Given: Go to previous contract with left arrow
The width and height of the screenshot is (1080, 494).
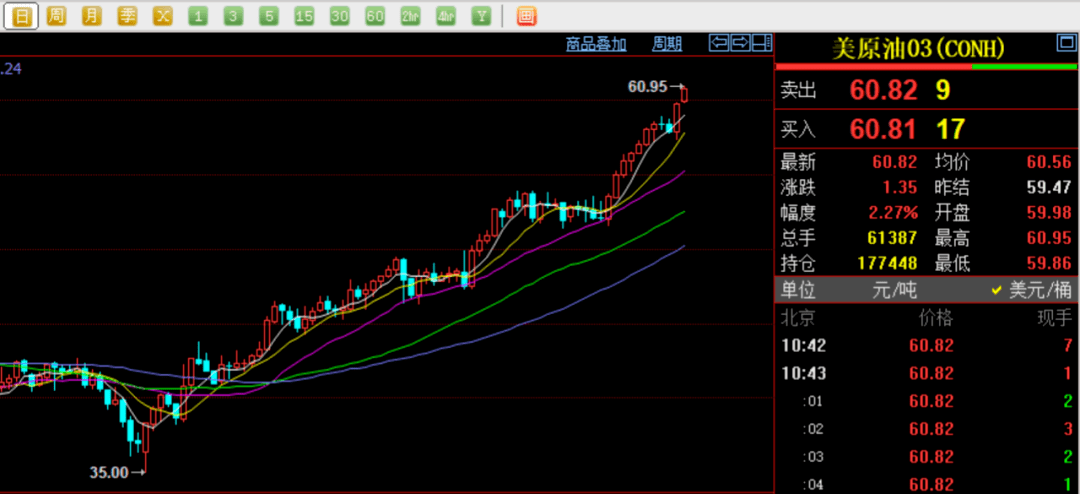Looking at the screenshot, I should pos(718,44).
